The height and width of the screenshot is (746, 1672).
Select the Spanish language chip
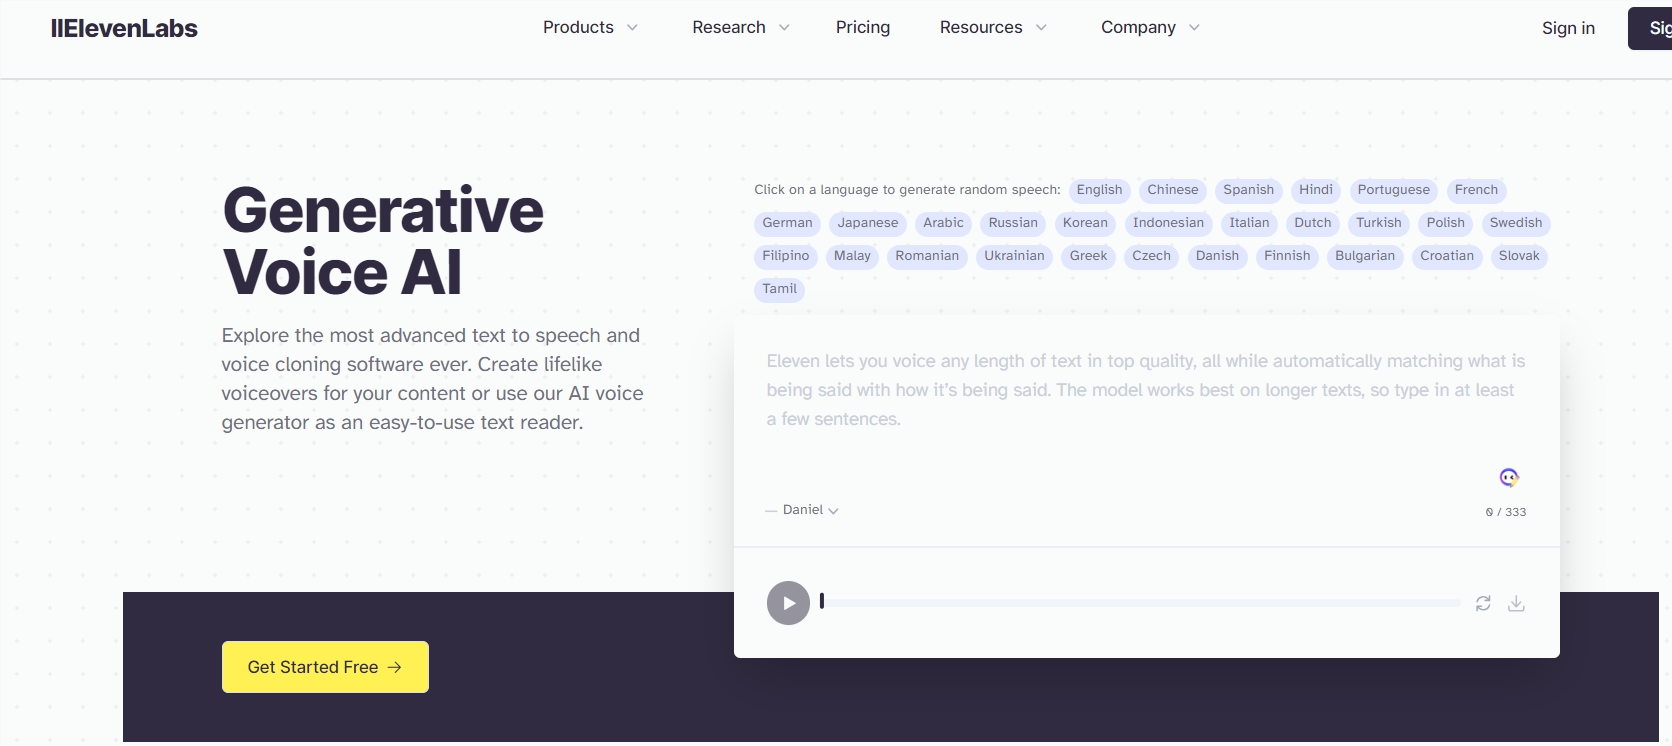[1248, 190]
